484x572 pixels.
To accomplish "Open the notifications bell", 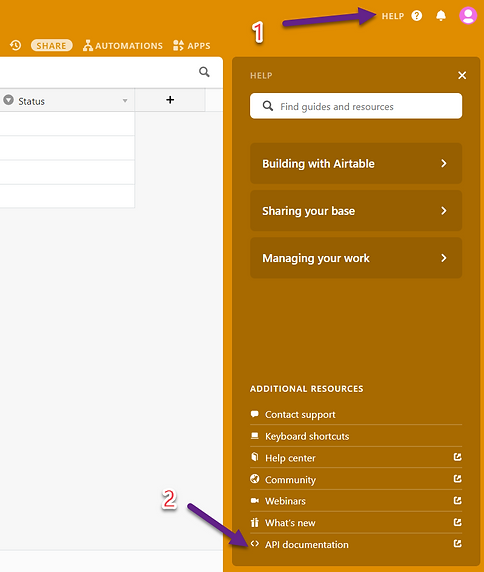I will (x=441, y=16).
